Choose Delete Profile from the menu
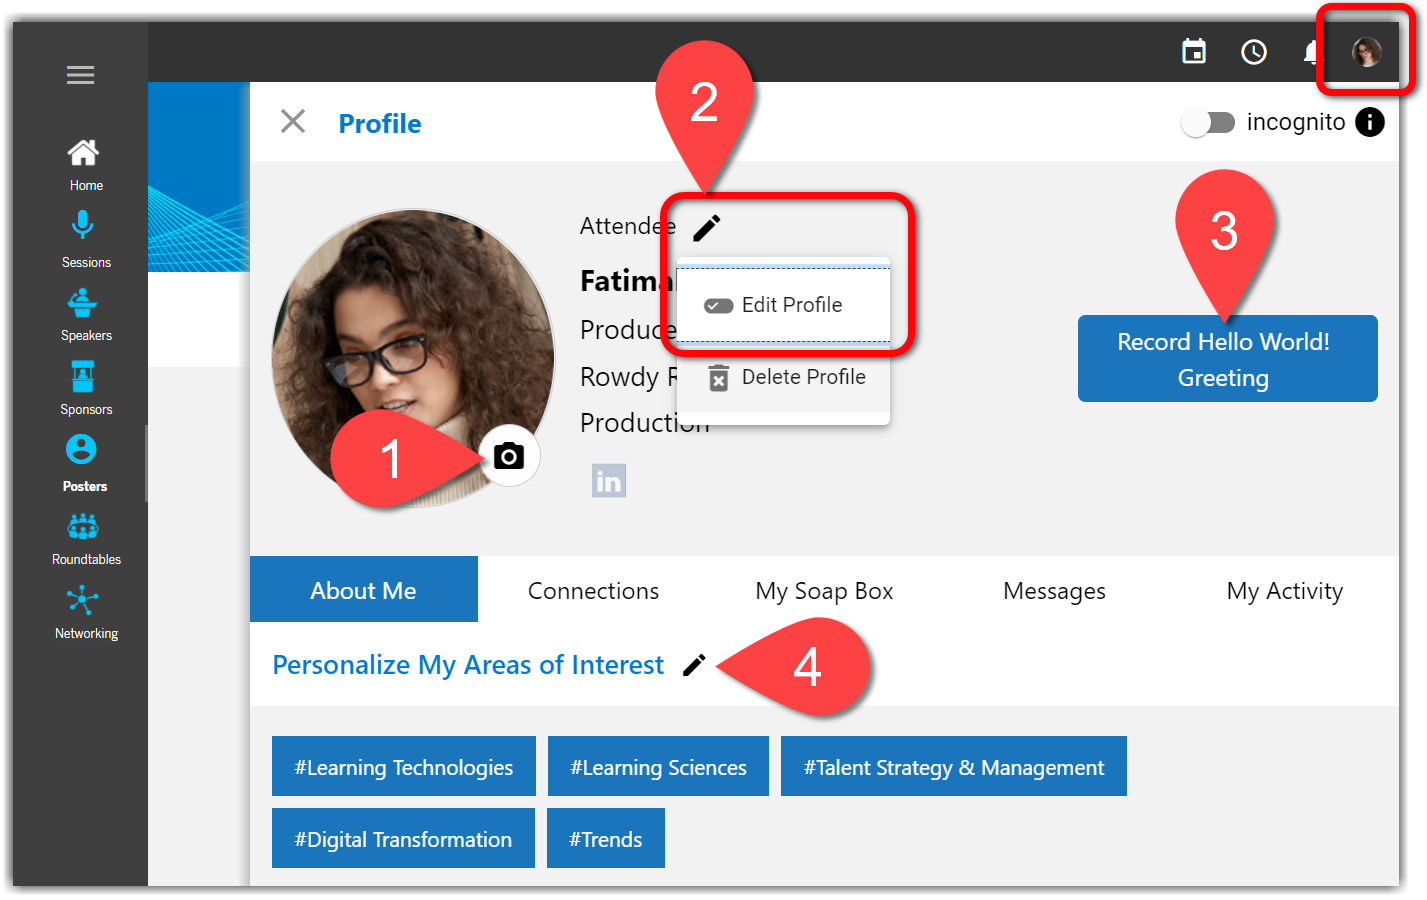Screen dimensions: 1427x900 [783, 377]
